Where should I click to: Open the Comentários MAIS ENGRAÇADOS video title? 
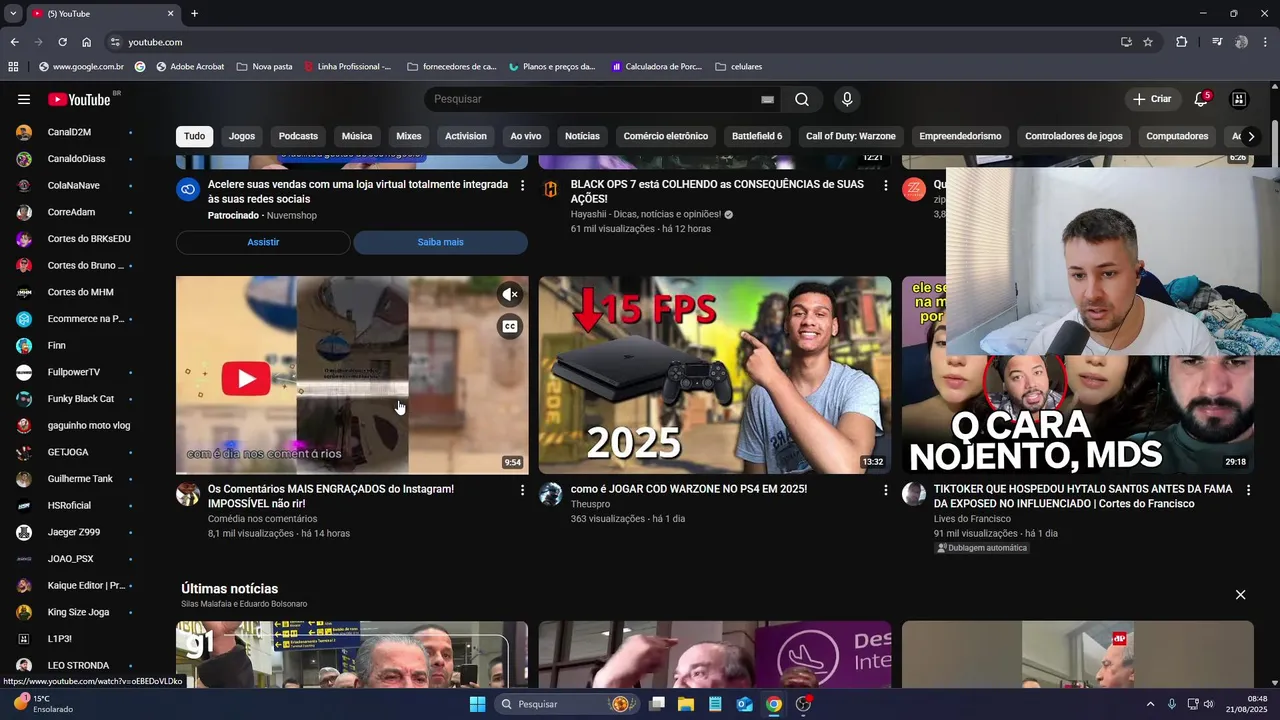(x=331, y=496)
